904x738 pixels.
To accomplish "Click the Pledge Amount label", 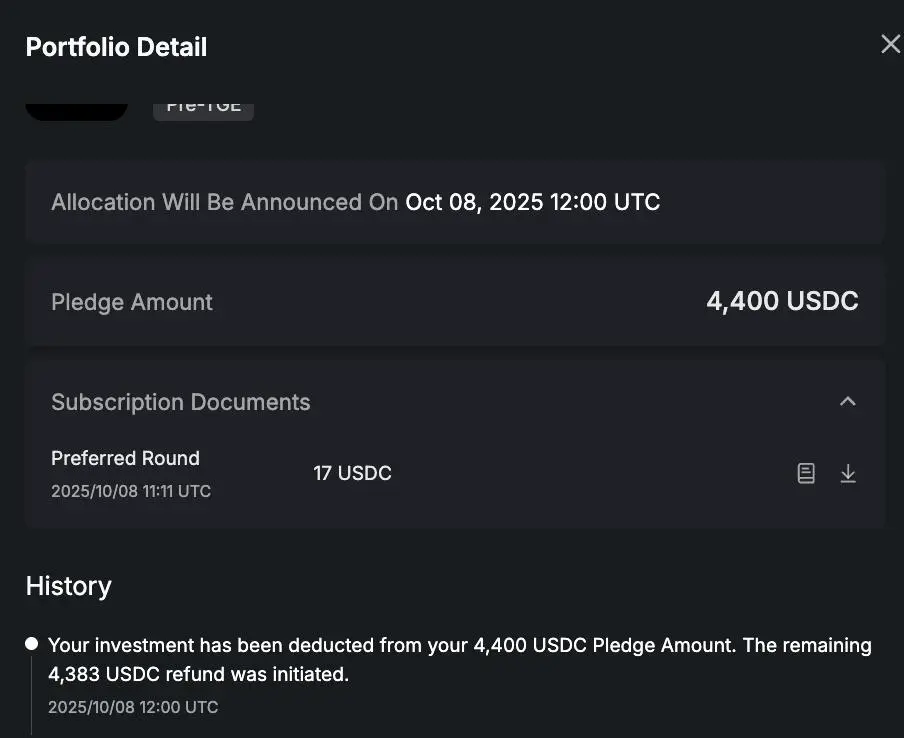I will click(x=132, y=302).
